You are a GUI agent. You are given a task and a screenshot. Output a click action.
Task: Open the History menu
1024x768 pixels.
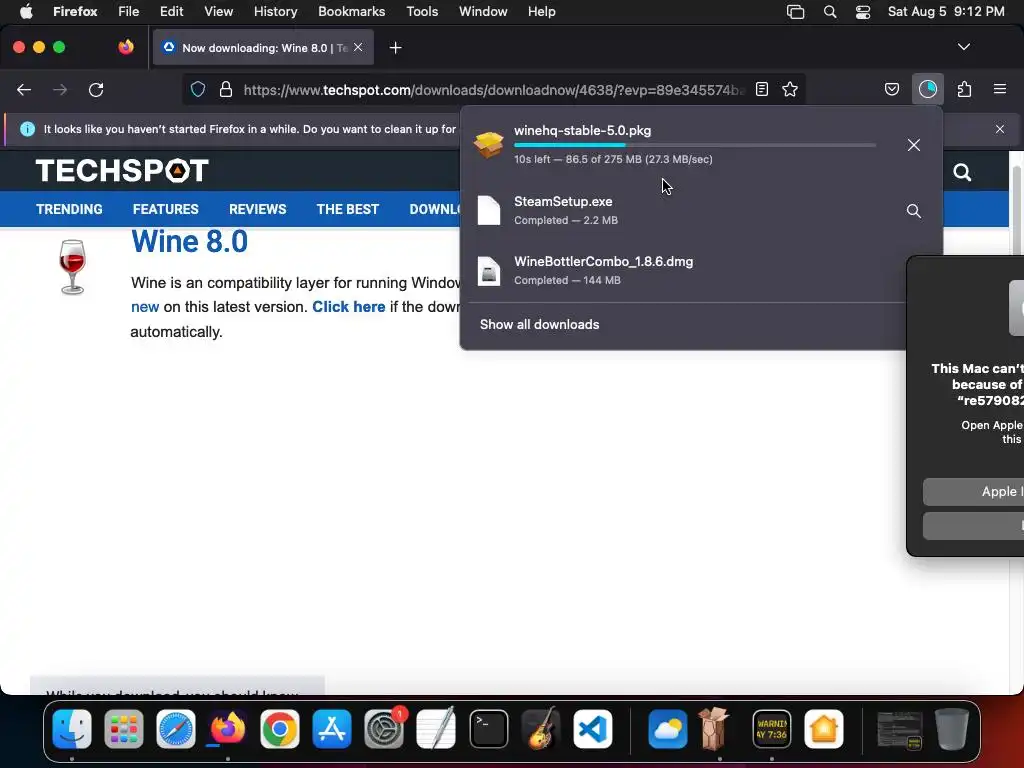coord(275,12)
